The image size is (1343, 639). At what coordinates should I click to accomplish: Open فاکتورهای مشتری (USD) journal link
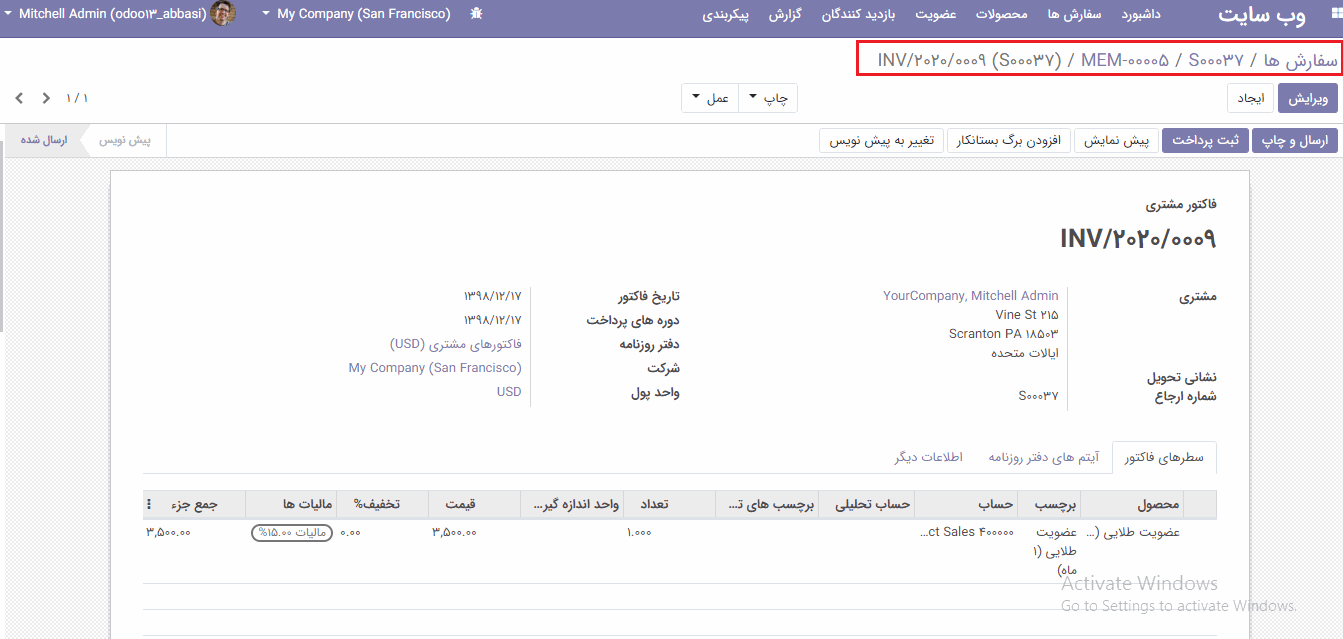point(456,344)
